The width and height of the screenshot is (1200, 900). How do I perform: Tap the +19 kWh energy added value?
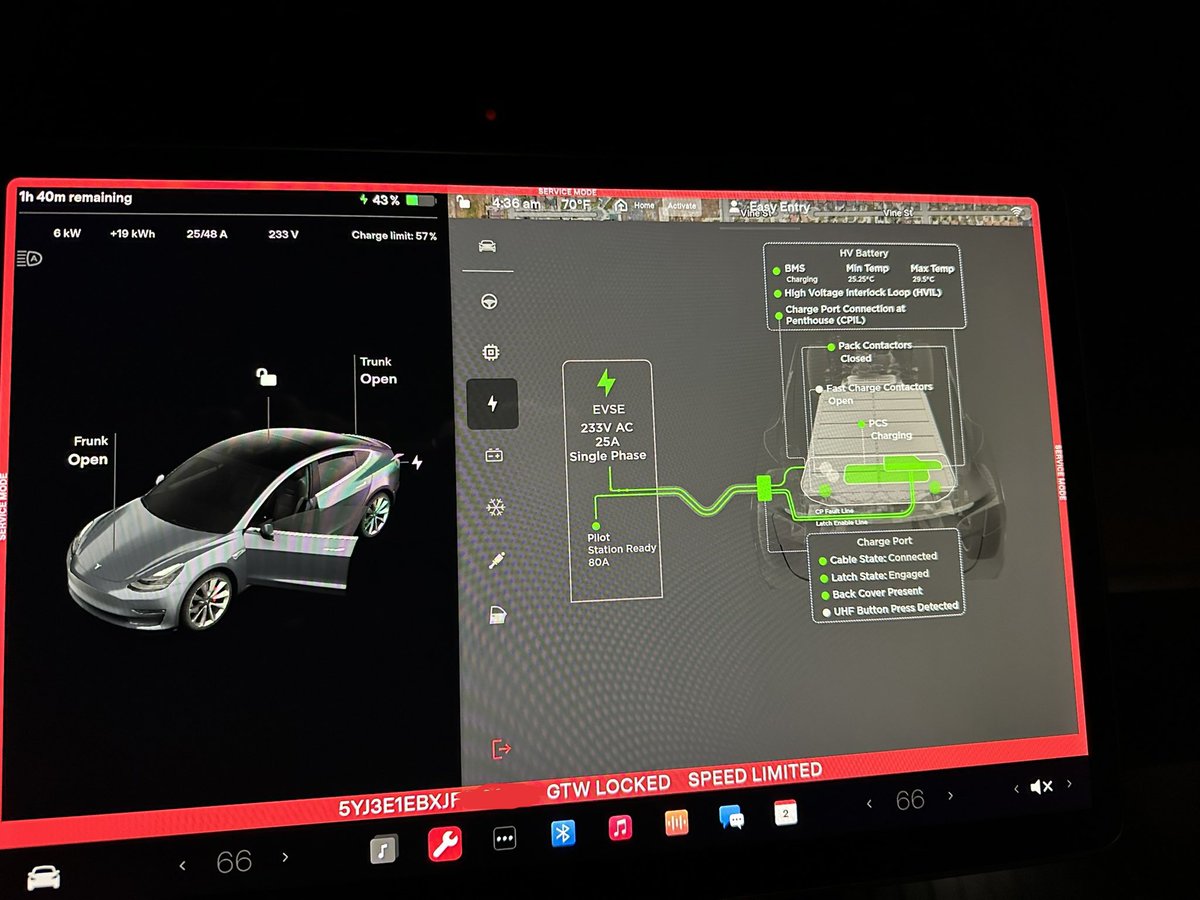pyautogui.click(x=133, y=234)
